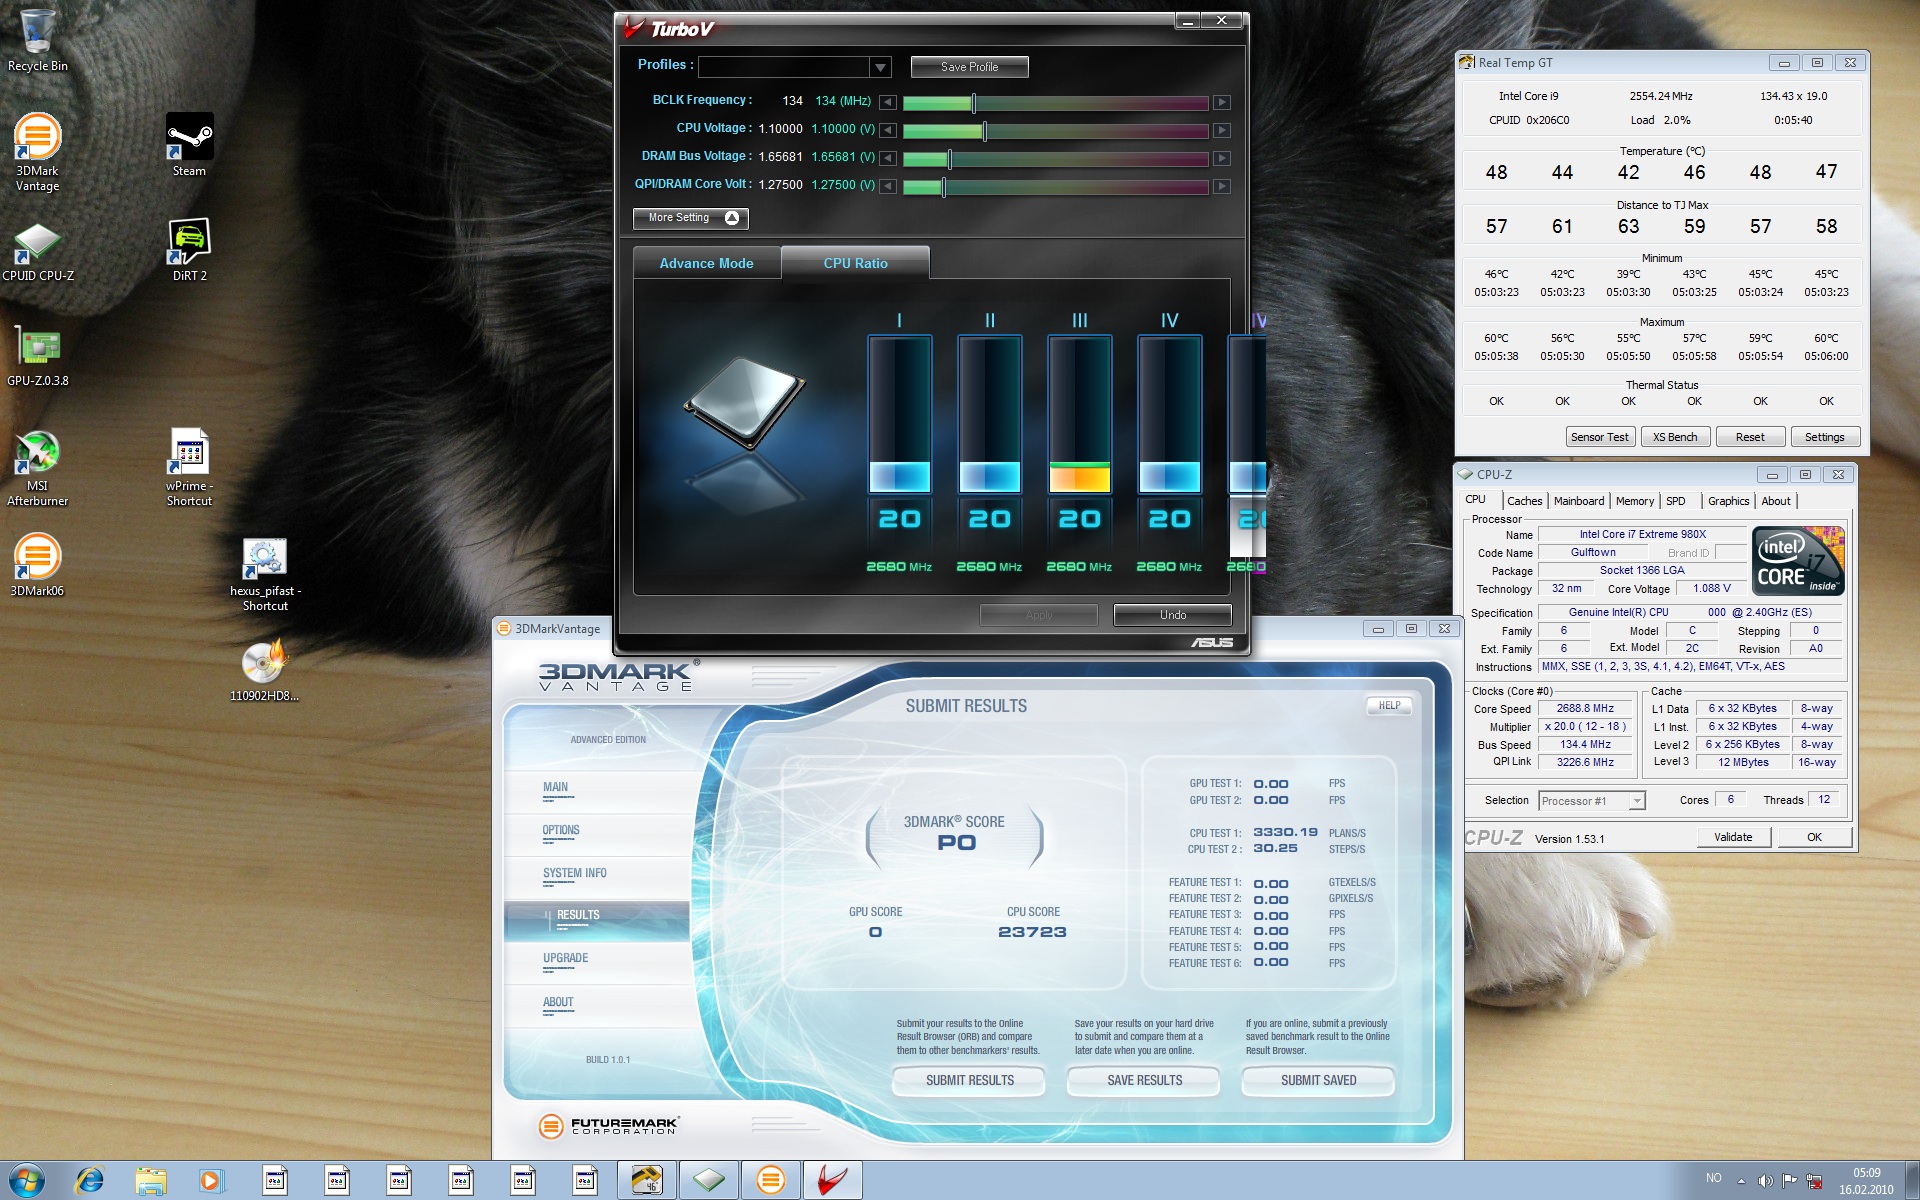Open the Mainboard tab in CPU-Z
The width and height of the screenshot is (1920, 1200).
tap(1579, 501)
